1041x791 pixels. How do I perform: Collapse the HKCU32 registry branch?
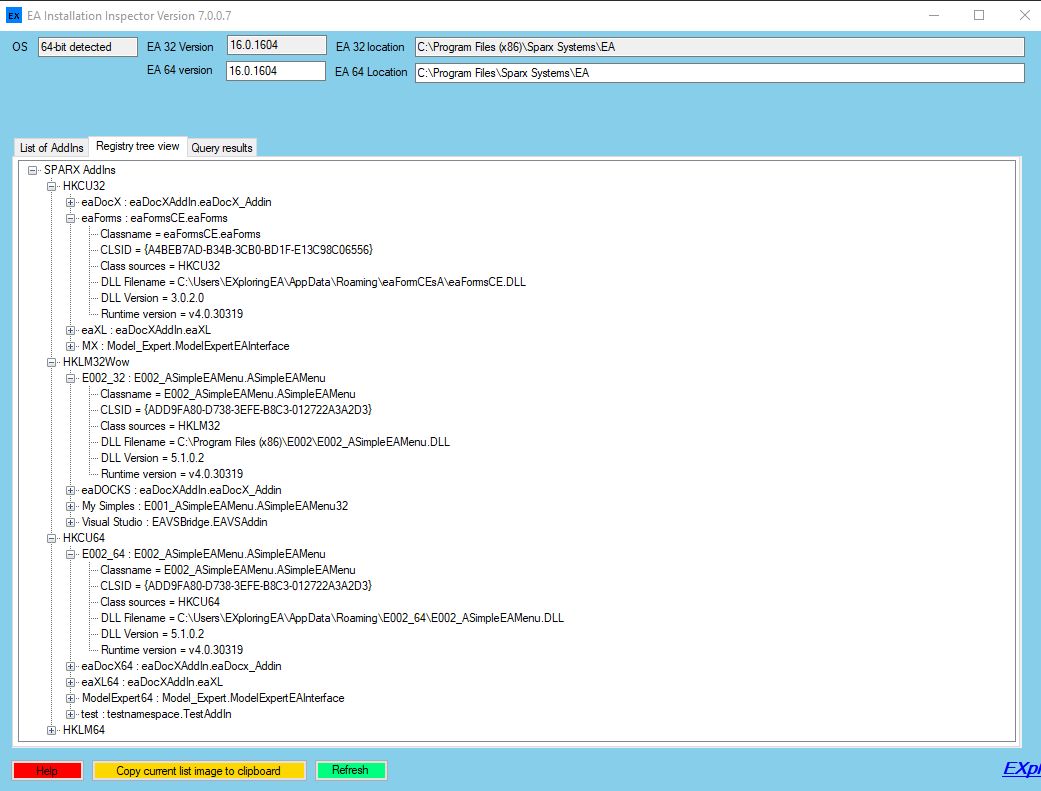pos(52,186)
